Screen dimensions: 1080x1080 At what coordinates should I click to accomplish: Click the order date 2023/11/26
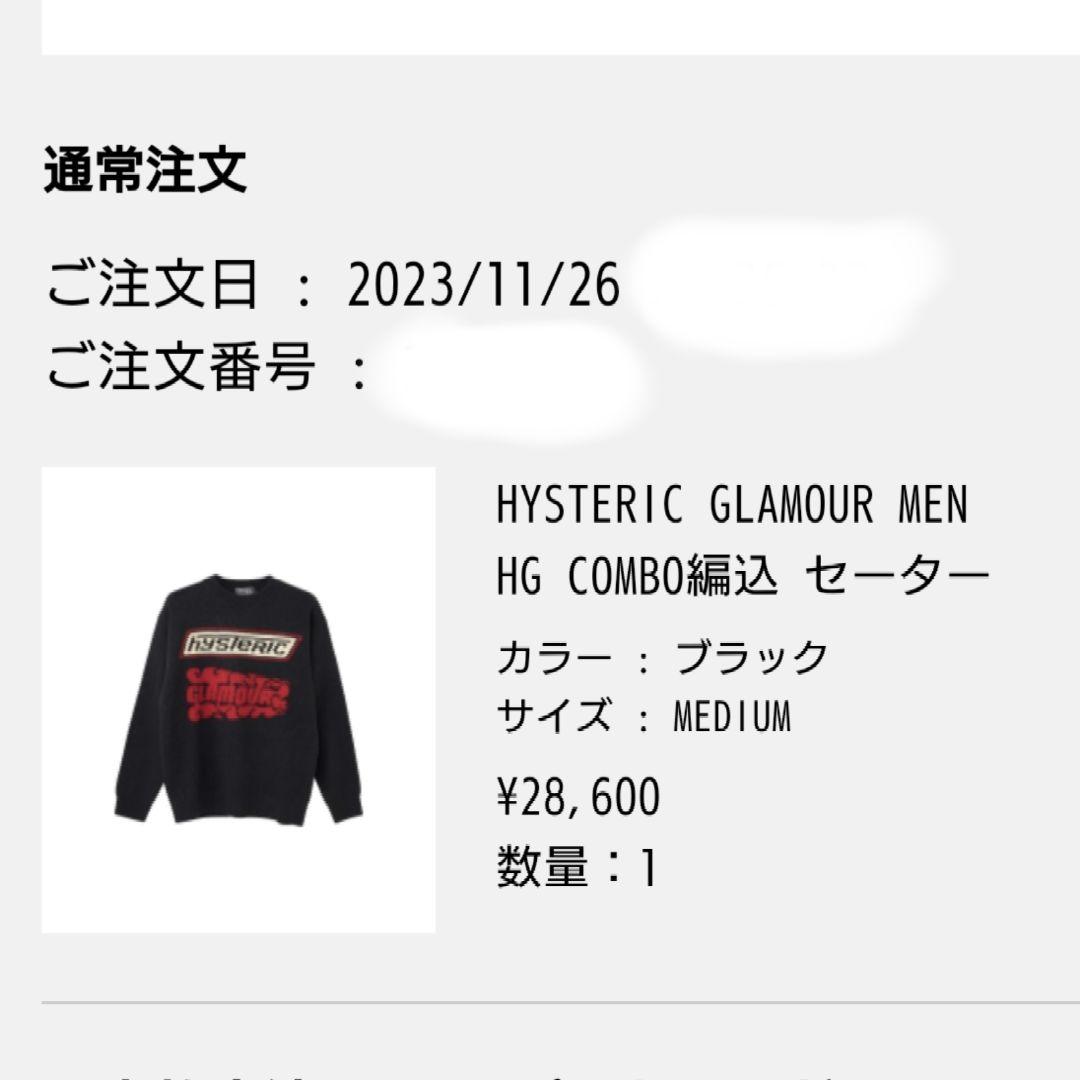(484, 285)
